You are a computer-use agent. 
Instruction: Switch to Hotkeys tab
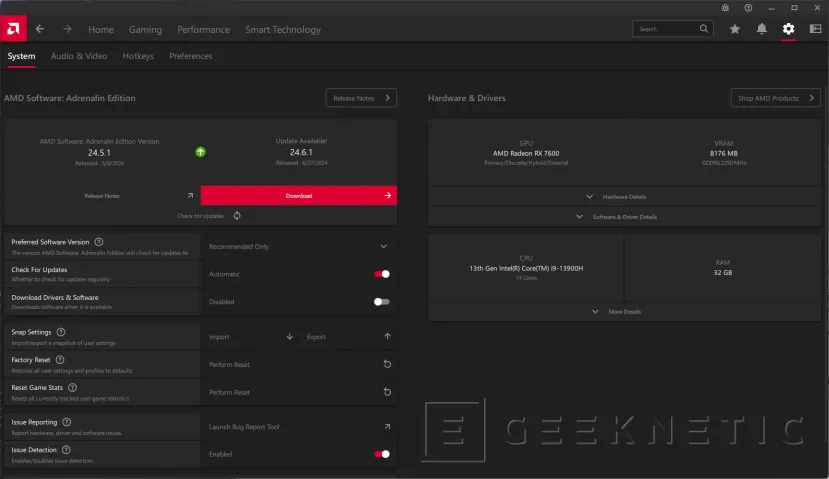coord(138,56)
